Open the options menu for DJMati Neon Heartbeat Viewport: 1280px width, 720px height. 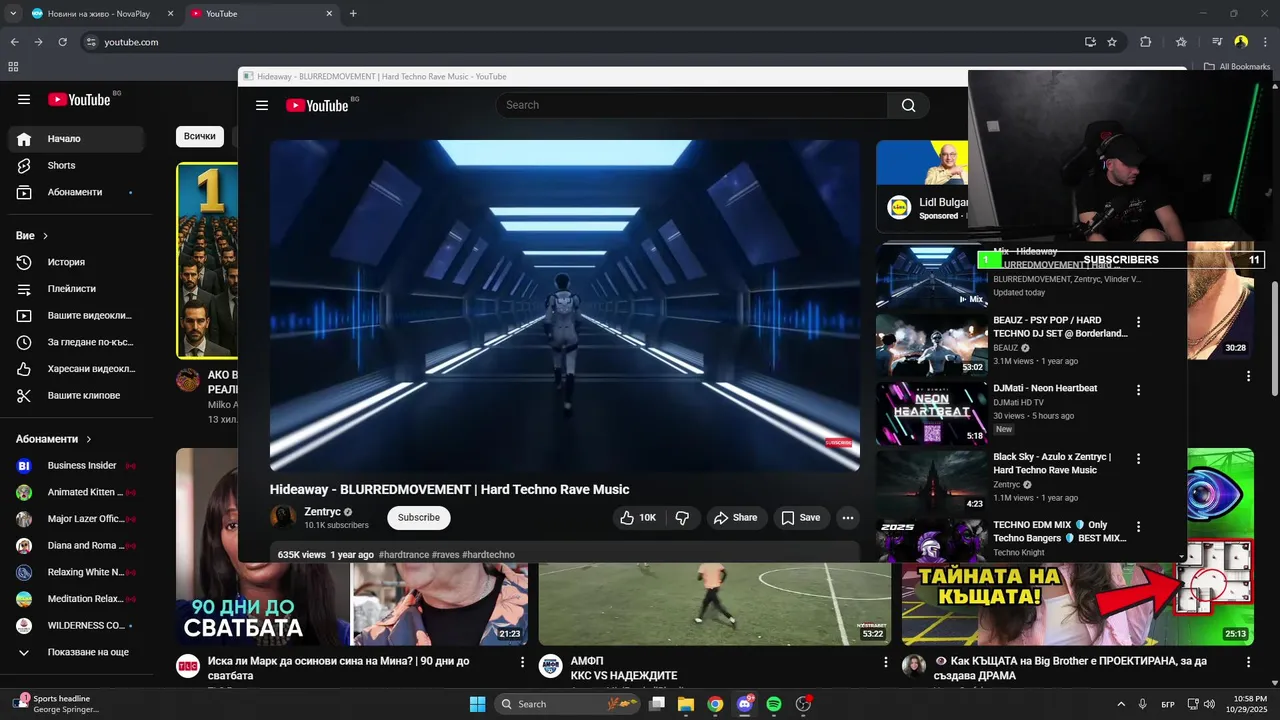(x=1138, y=390)
